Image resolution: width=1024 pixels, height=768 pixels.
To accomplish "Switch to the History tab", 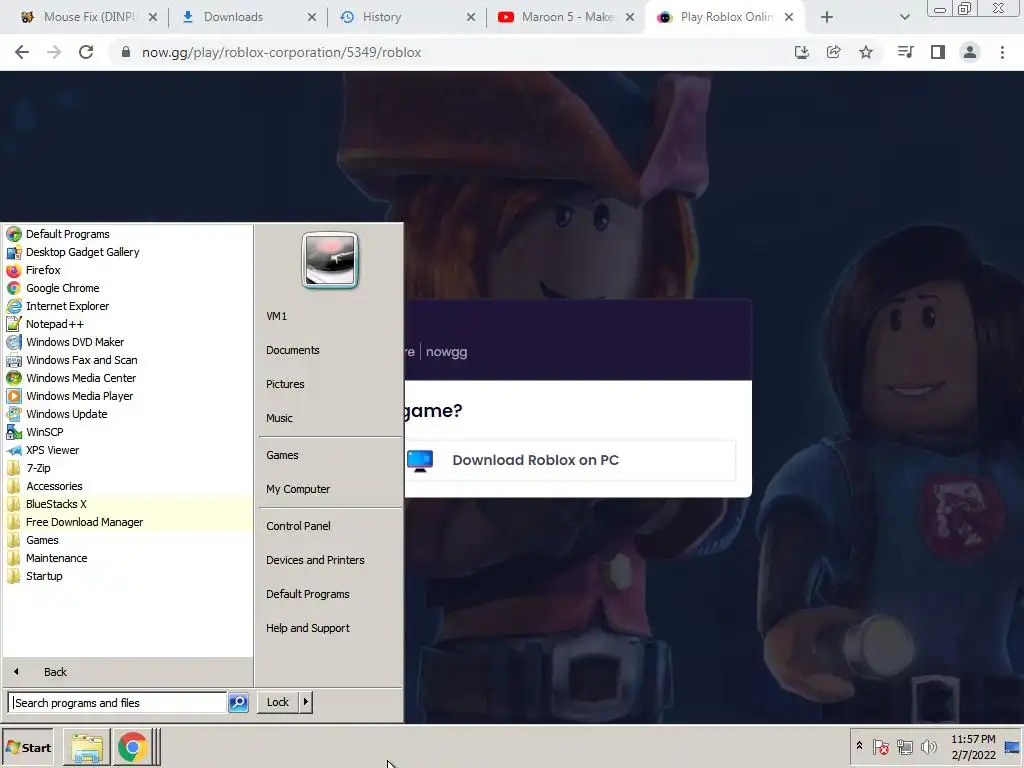I will tap(408, 17).
